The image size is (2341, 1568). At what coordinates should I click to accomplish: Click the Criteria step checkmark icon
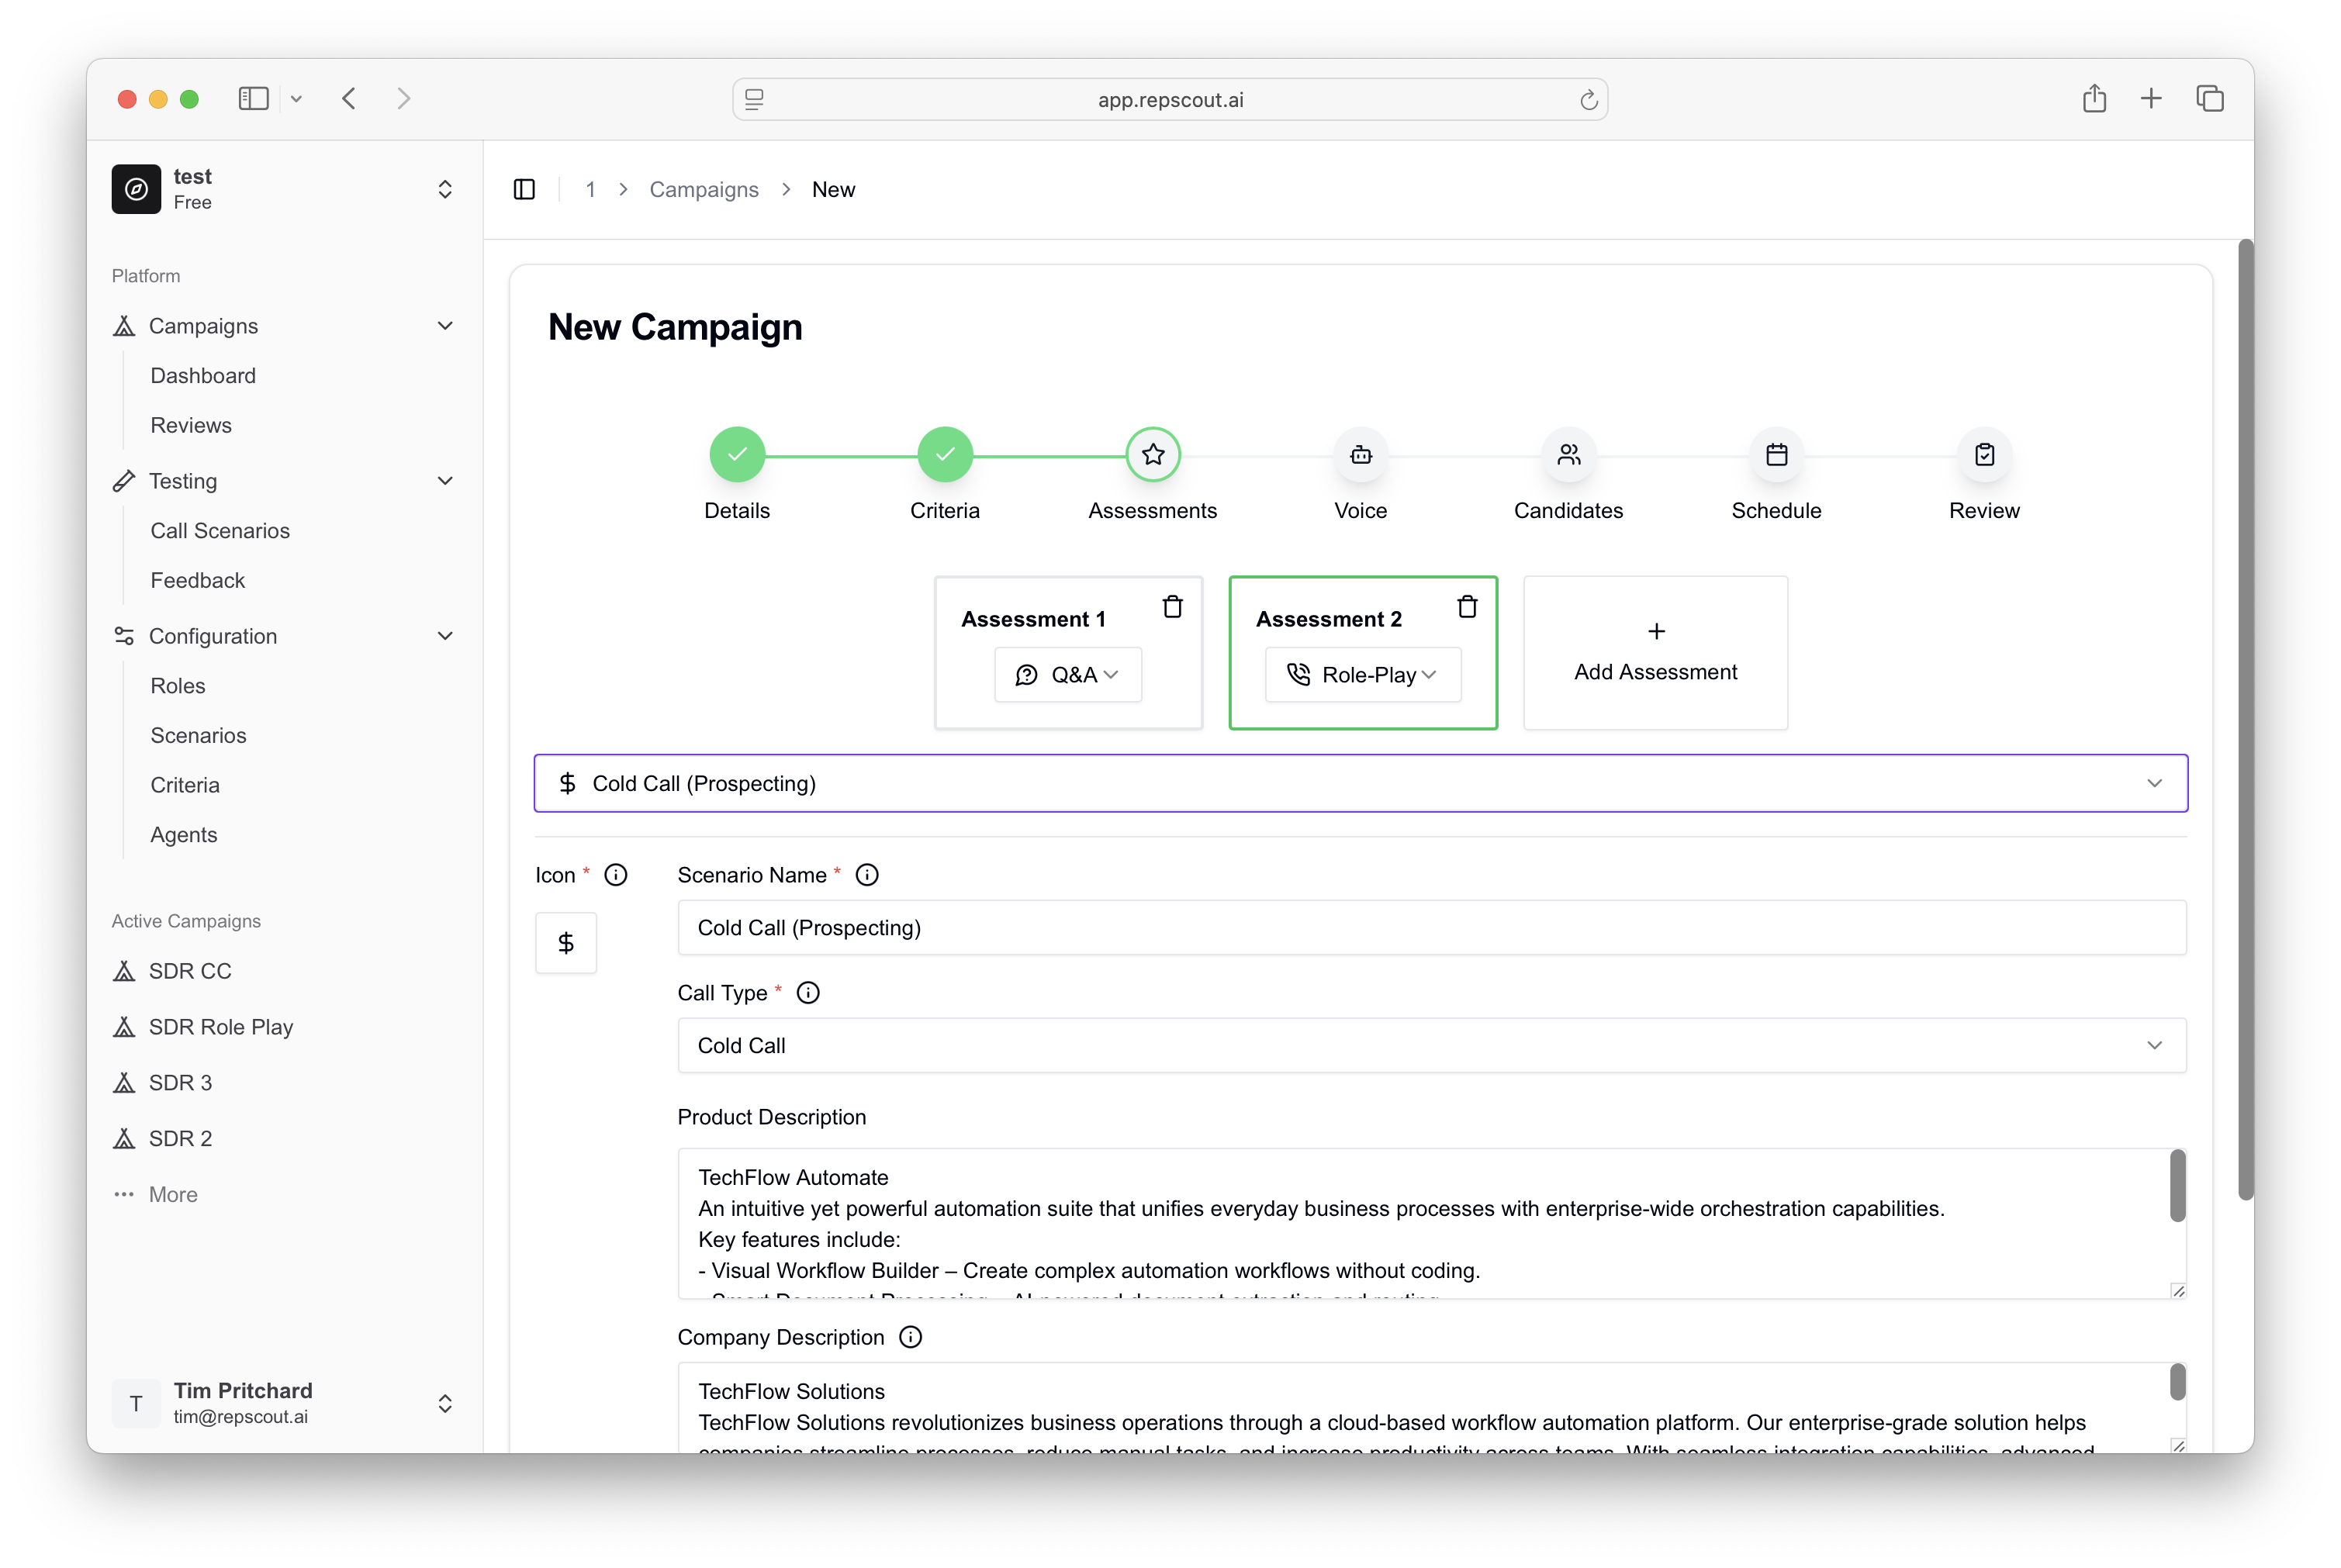(x=945, y=455)
